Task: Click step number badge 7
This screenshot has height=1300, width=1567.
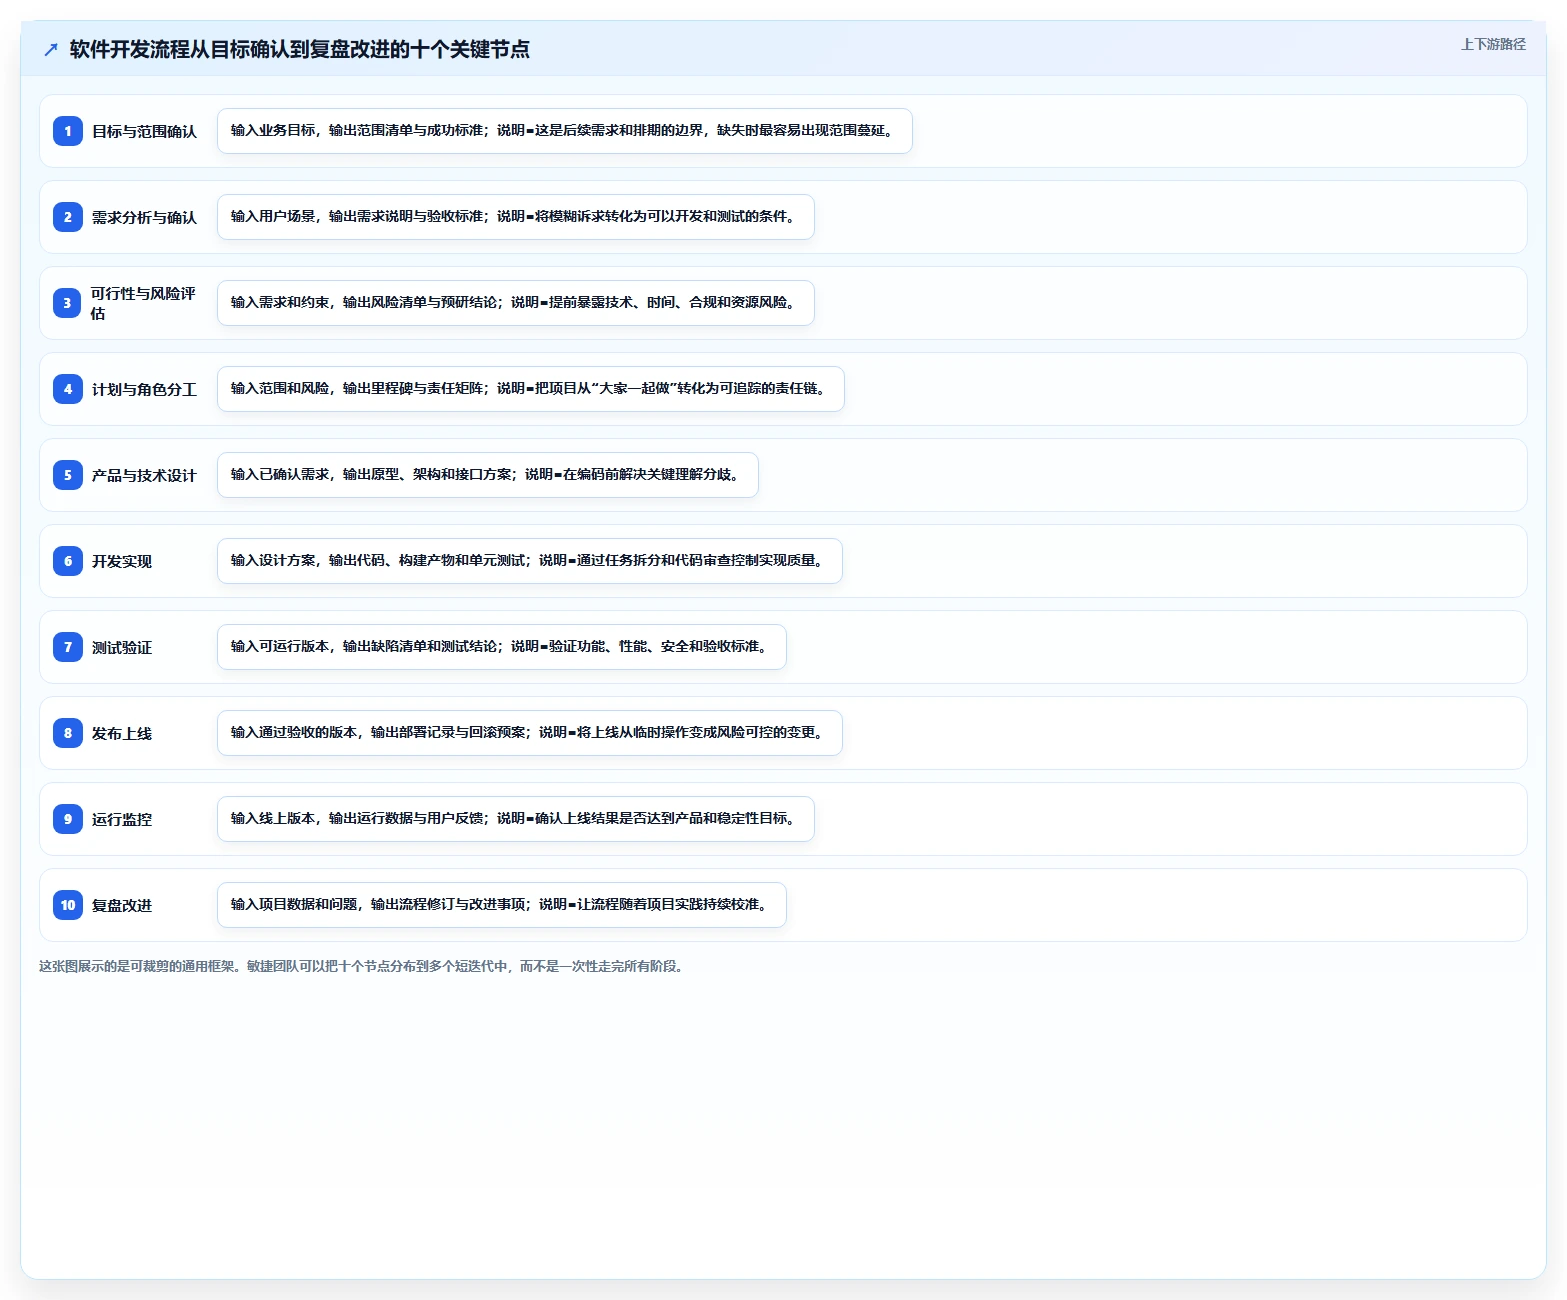Action: 68,647
